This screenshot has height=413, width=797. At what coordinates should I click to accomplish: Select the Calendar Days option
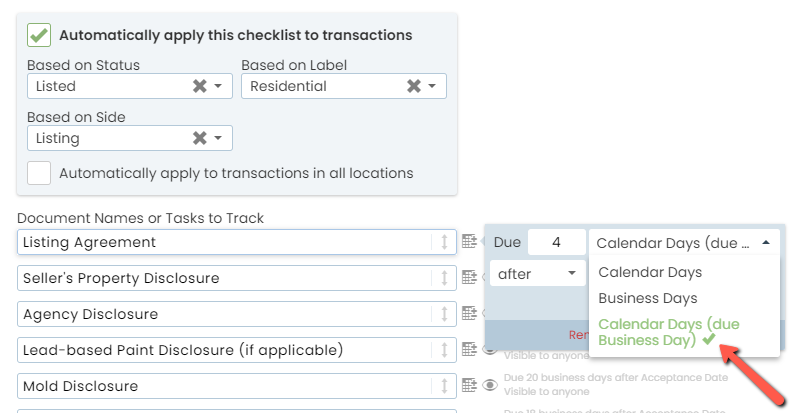pyautogui.click(x=650, y=272)
